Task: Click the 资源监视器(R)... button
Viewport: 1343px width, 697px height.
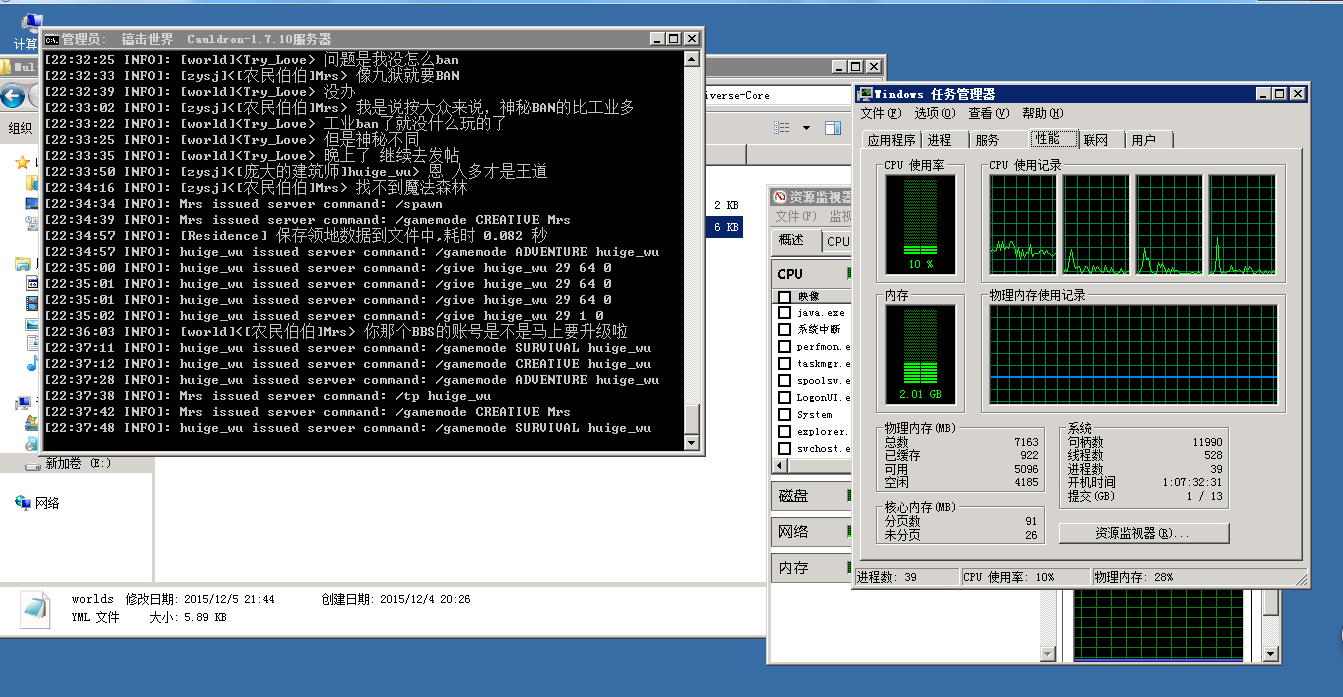Action: 1143,534
